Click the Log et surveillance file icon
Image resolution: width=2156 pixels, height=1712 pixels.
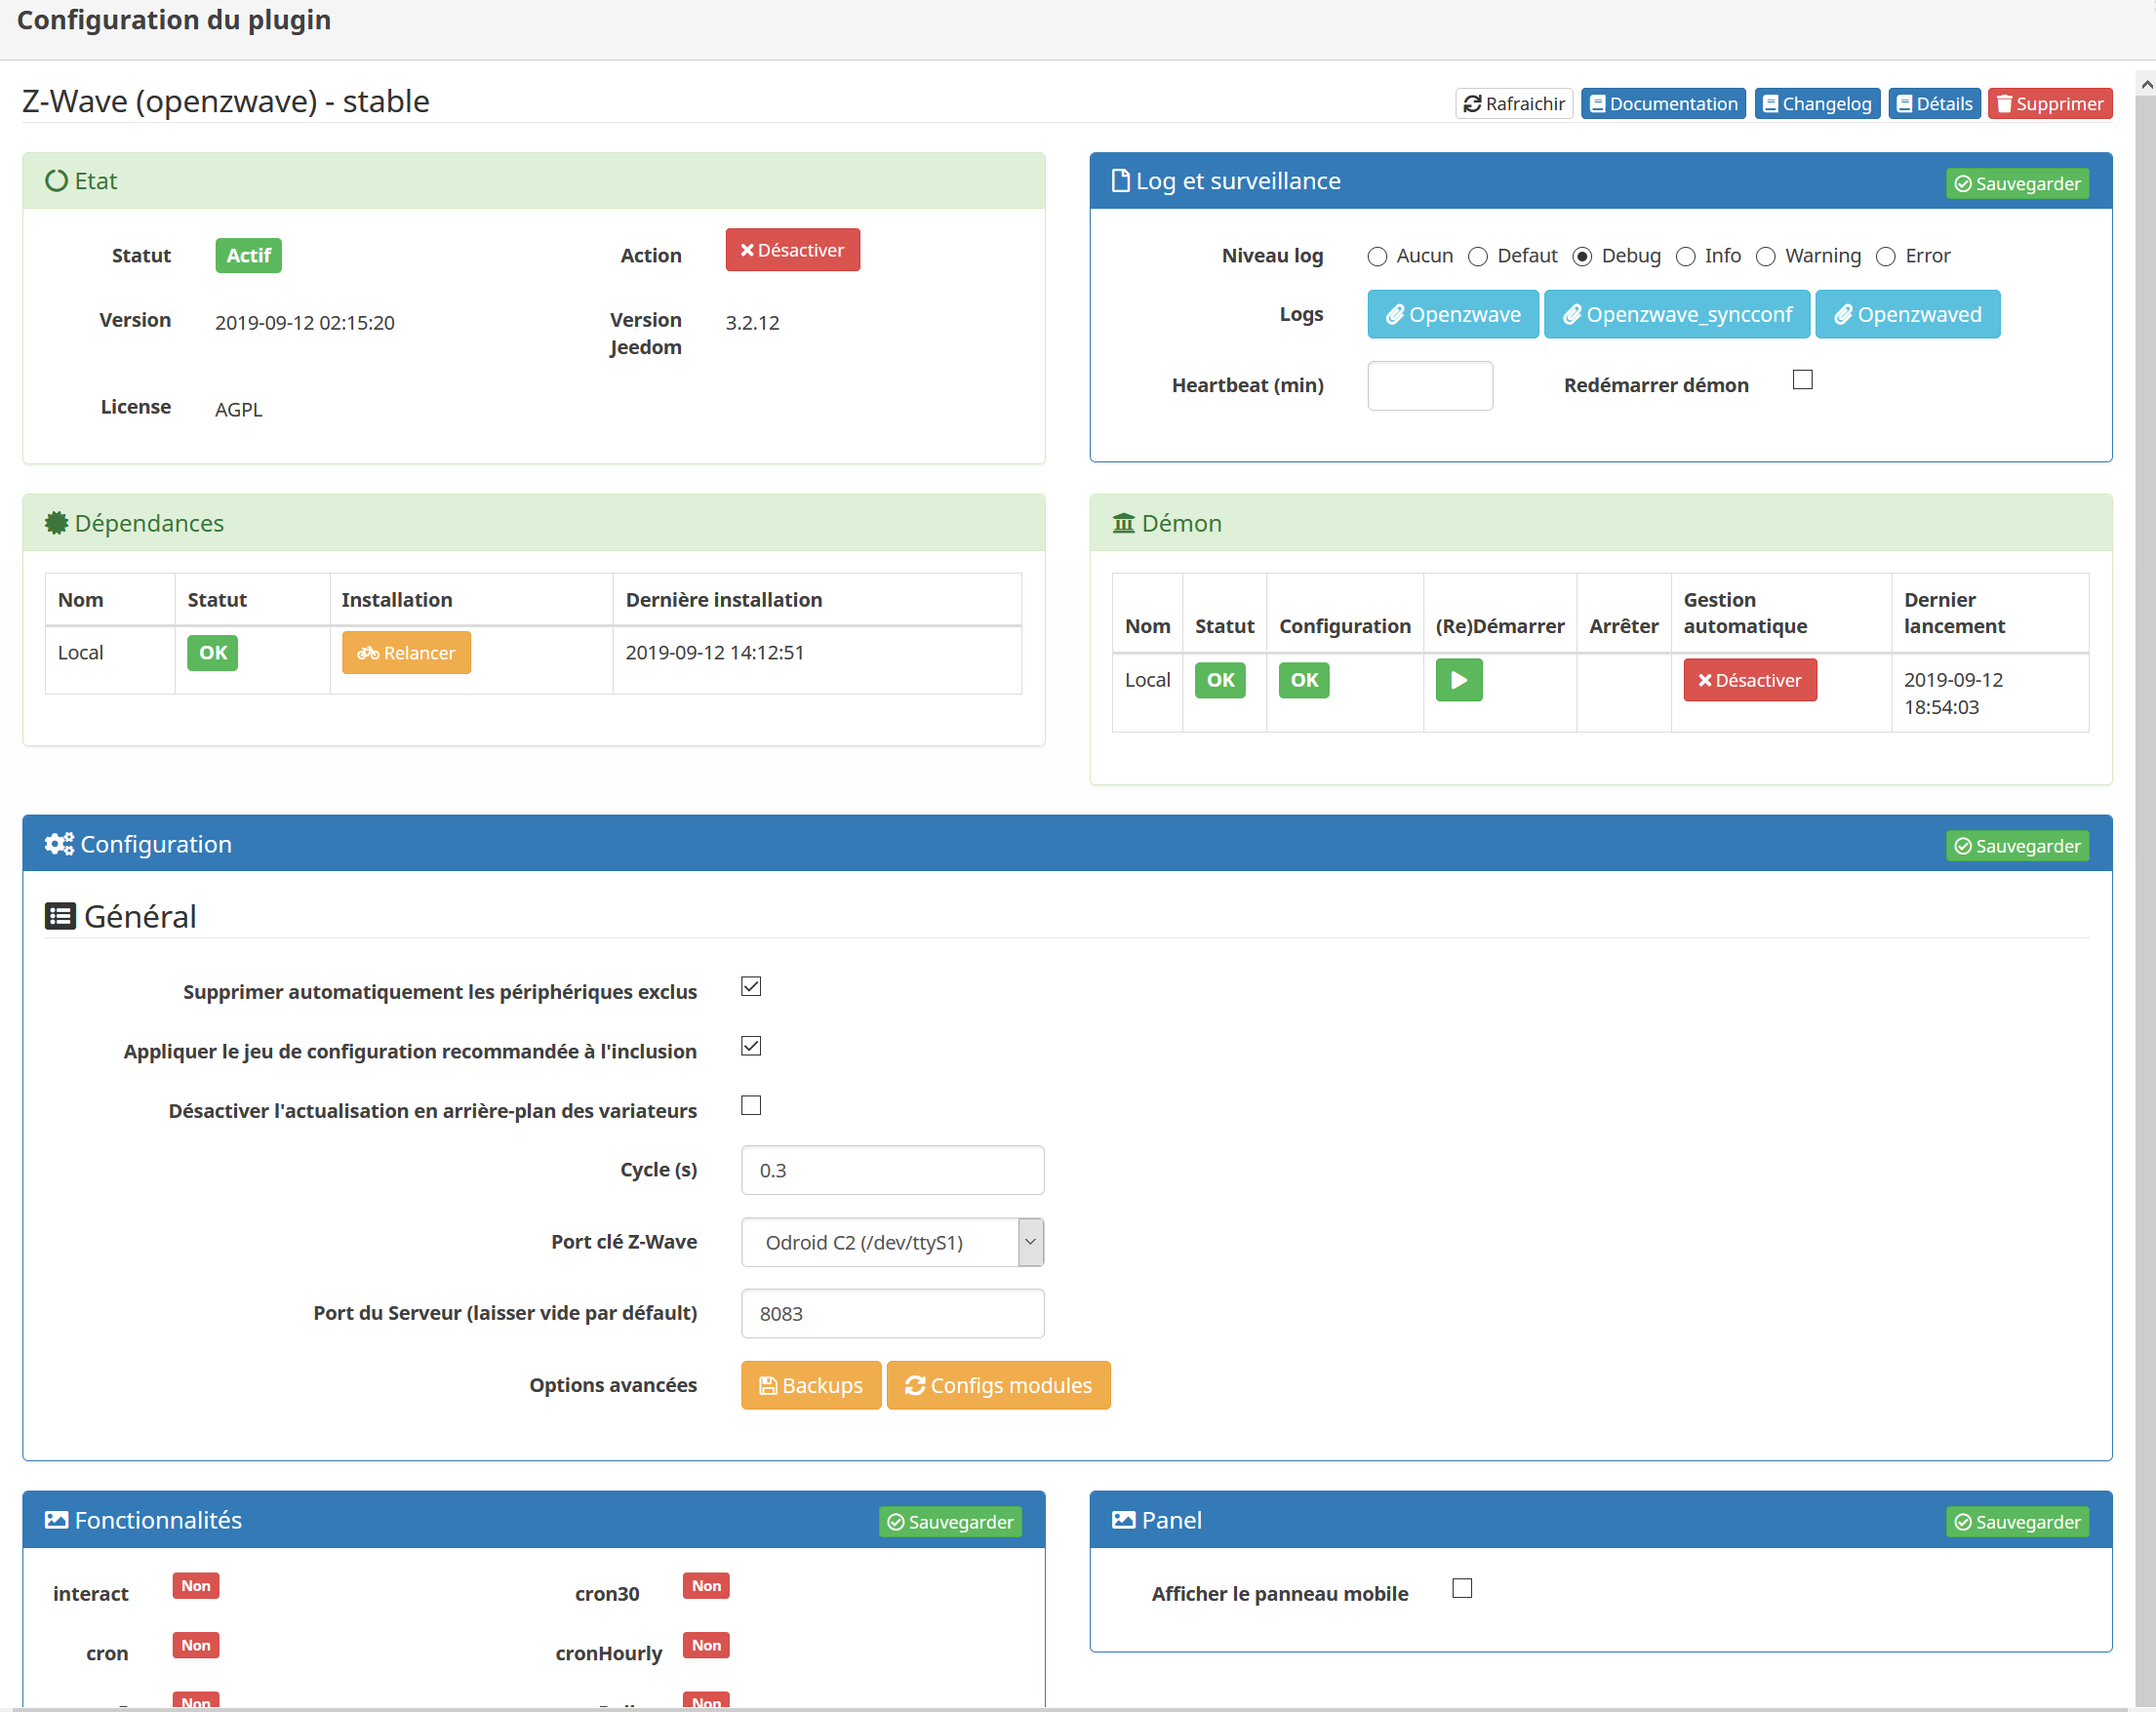click(1121, 181)
